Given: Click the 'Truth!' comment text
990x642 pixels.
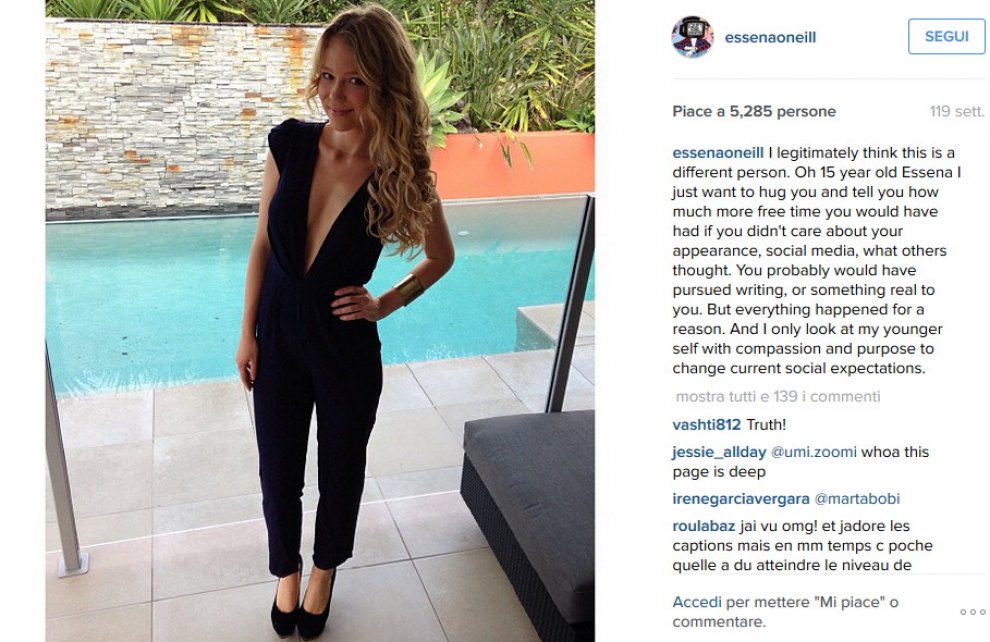Looking at the screenshot, I should click(x=766, y=425).
